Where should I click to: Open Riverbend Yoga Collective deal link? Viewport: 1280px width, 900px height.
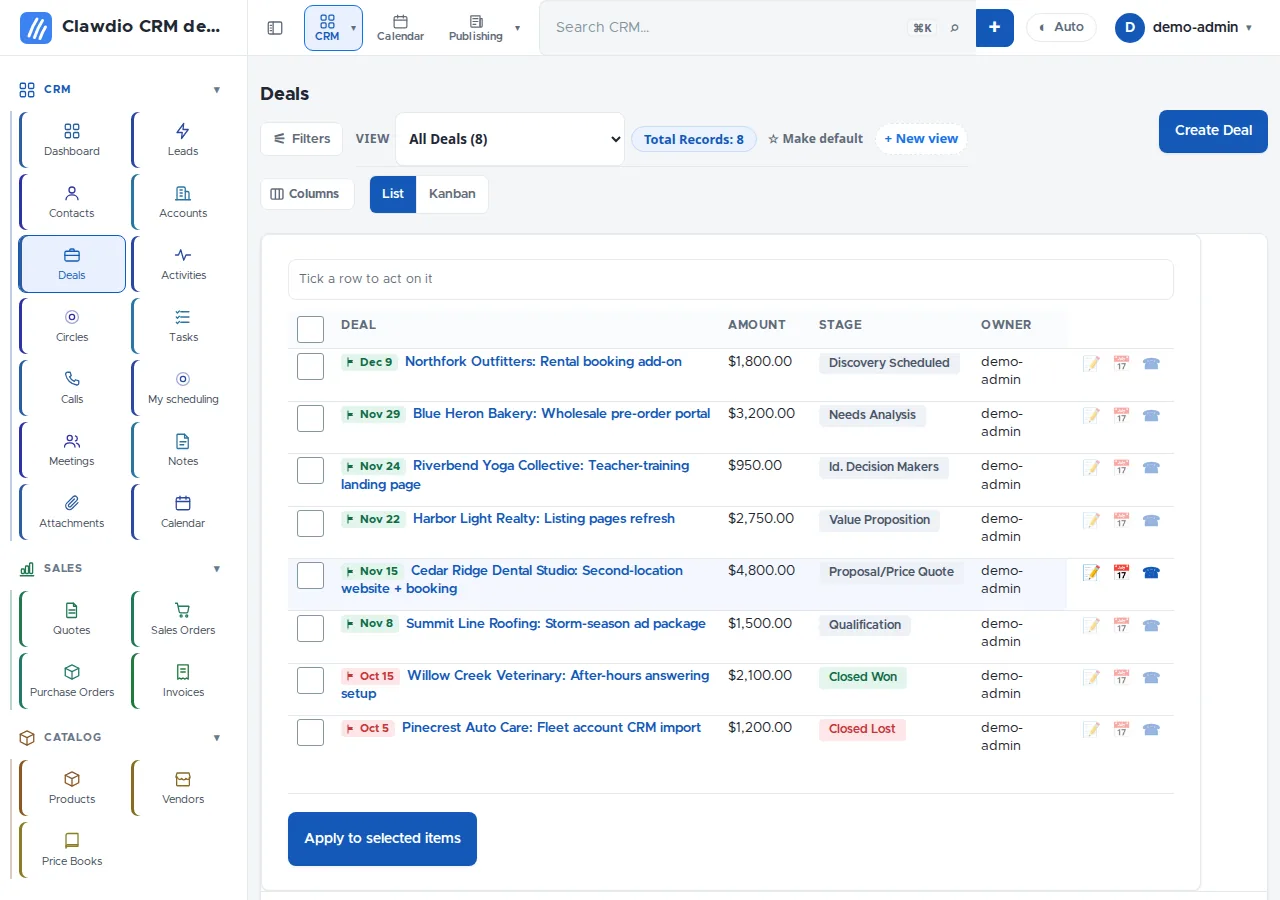pos(515,475)
